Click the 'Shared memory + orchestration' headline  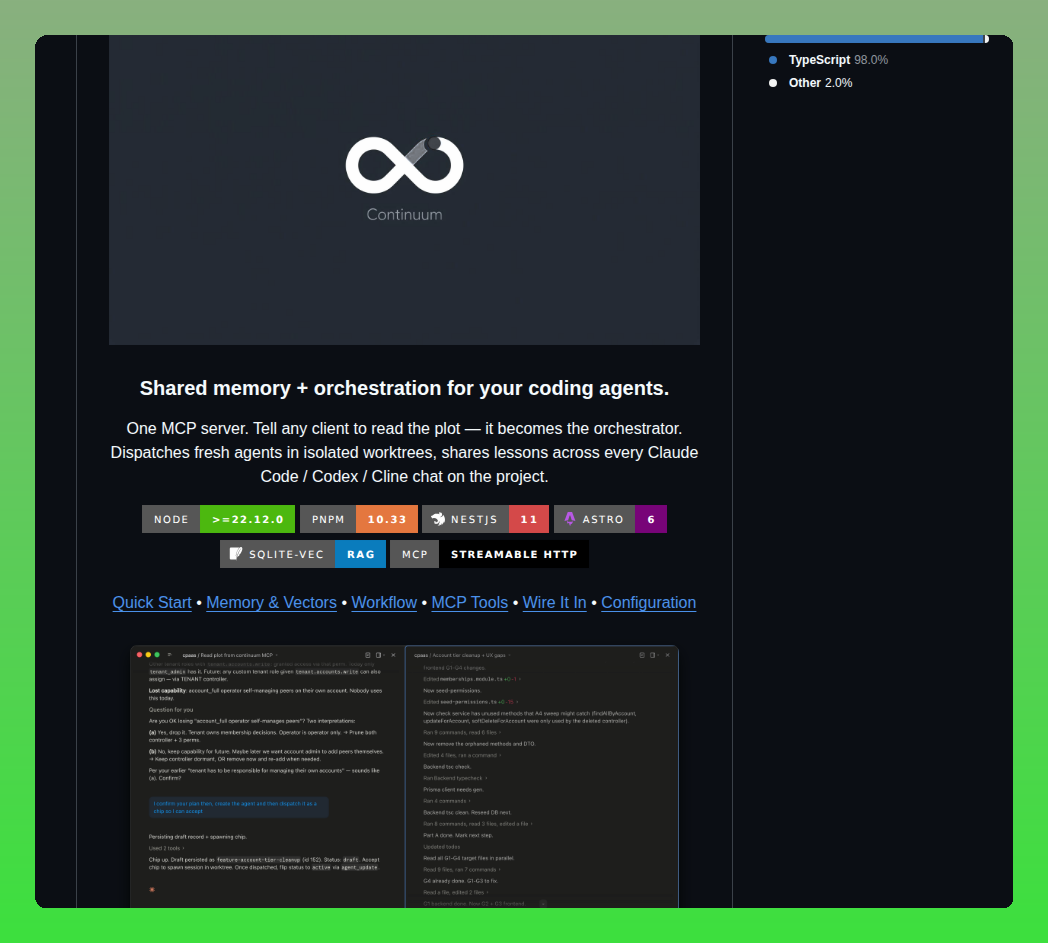pos(404,388)
